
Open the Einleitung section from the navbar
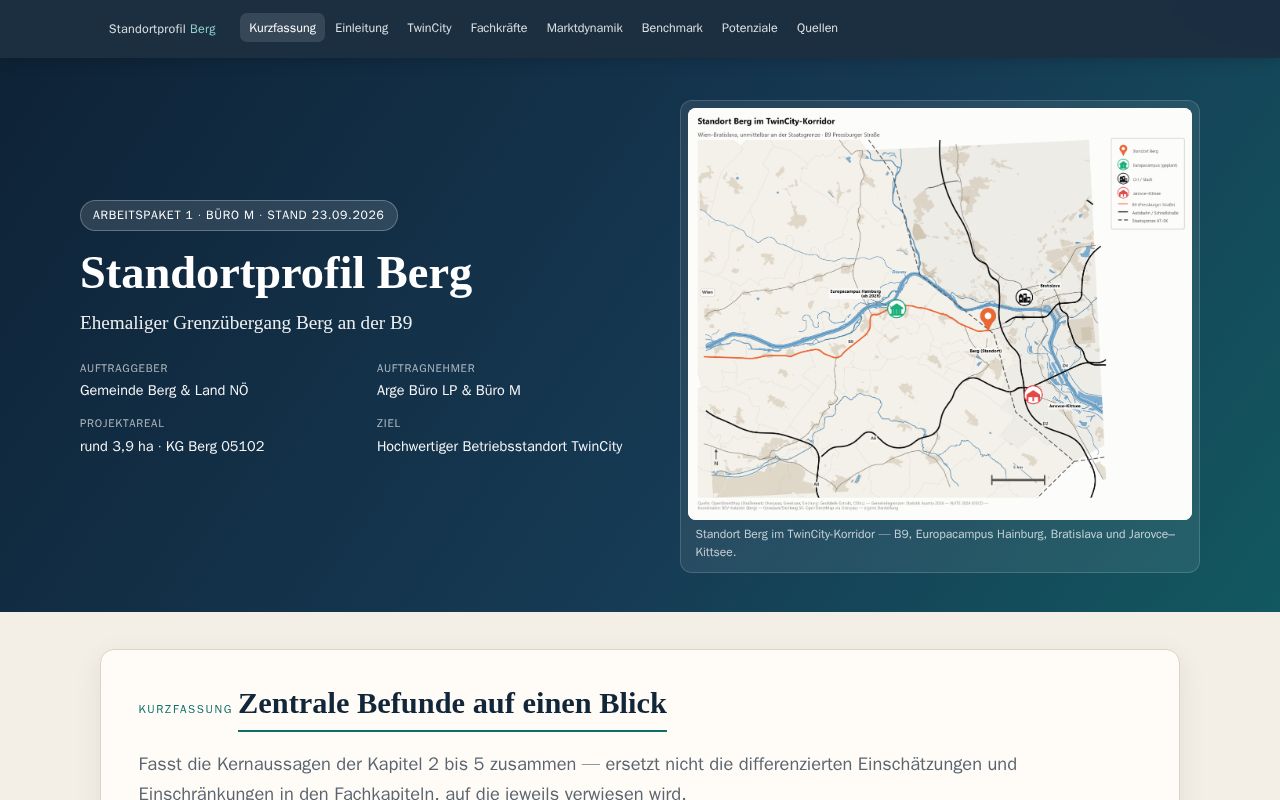pyautogui.click(x=361, y=28)
